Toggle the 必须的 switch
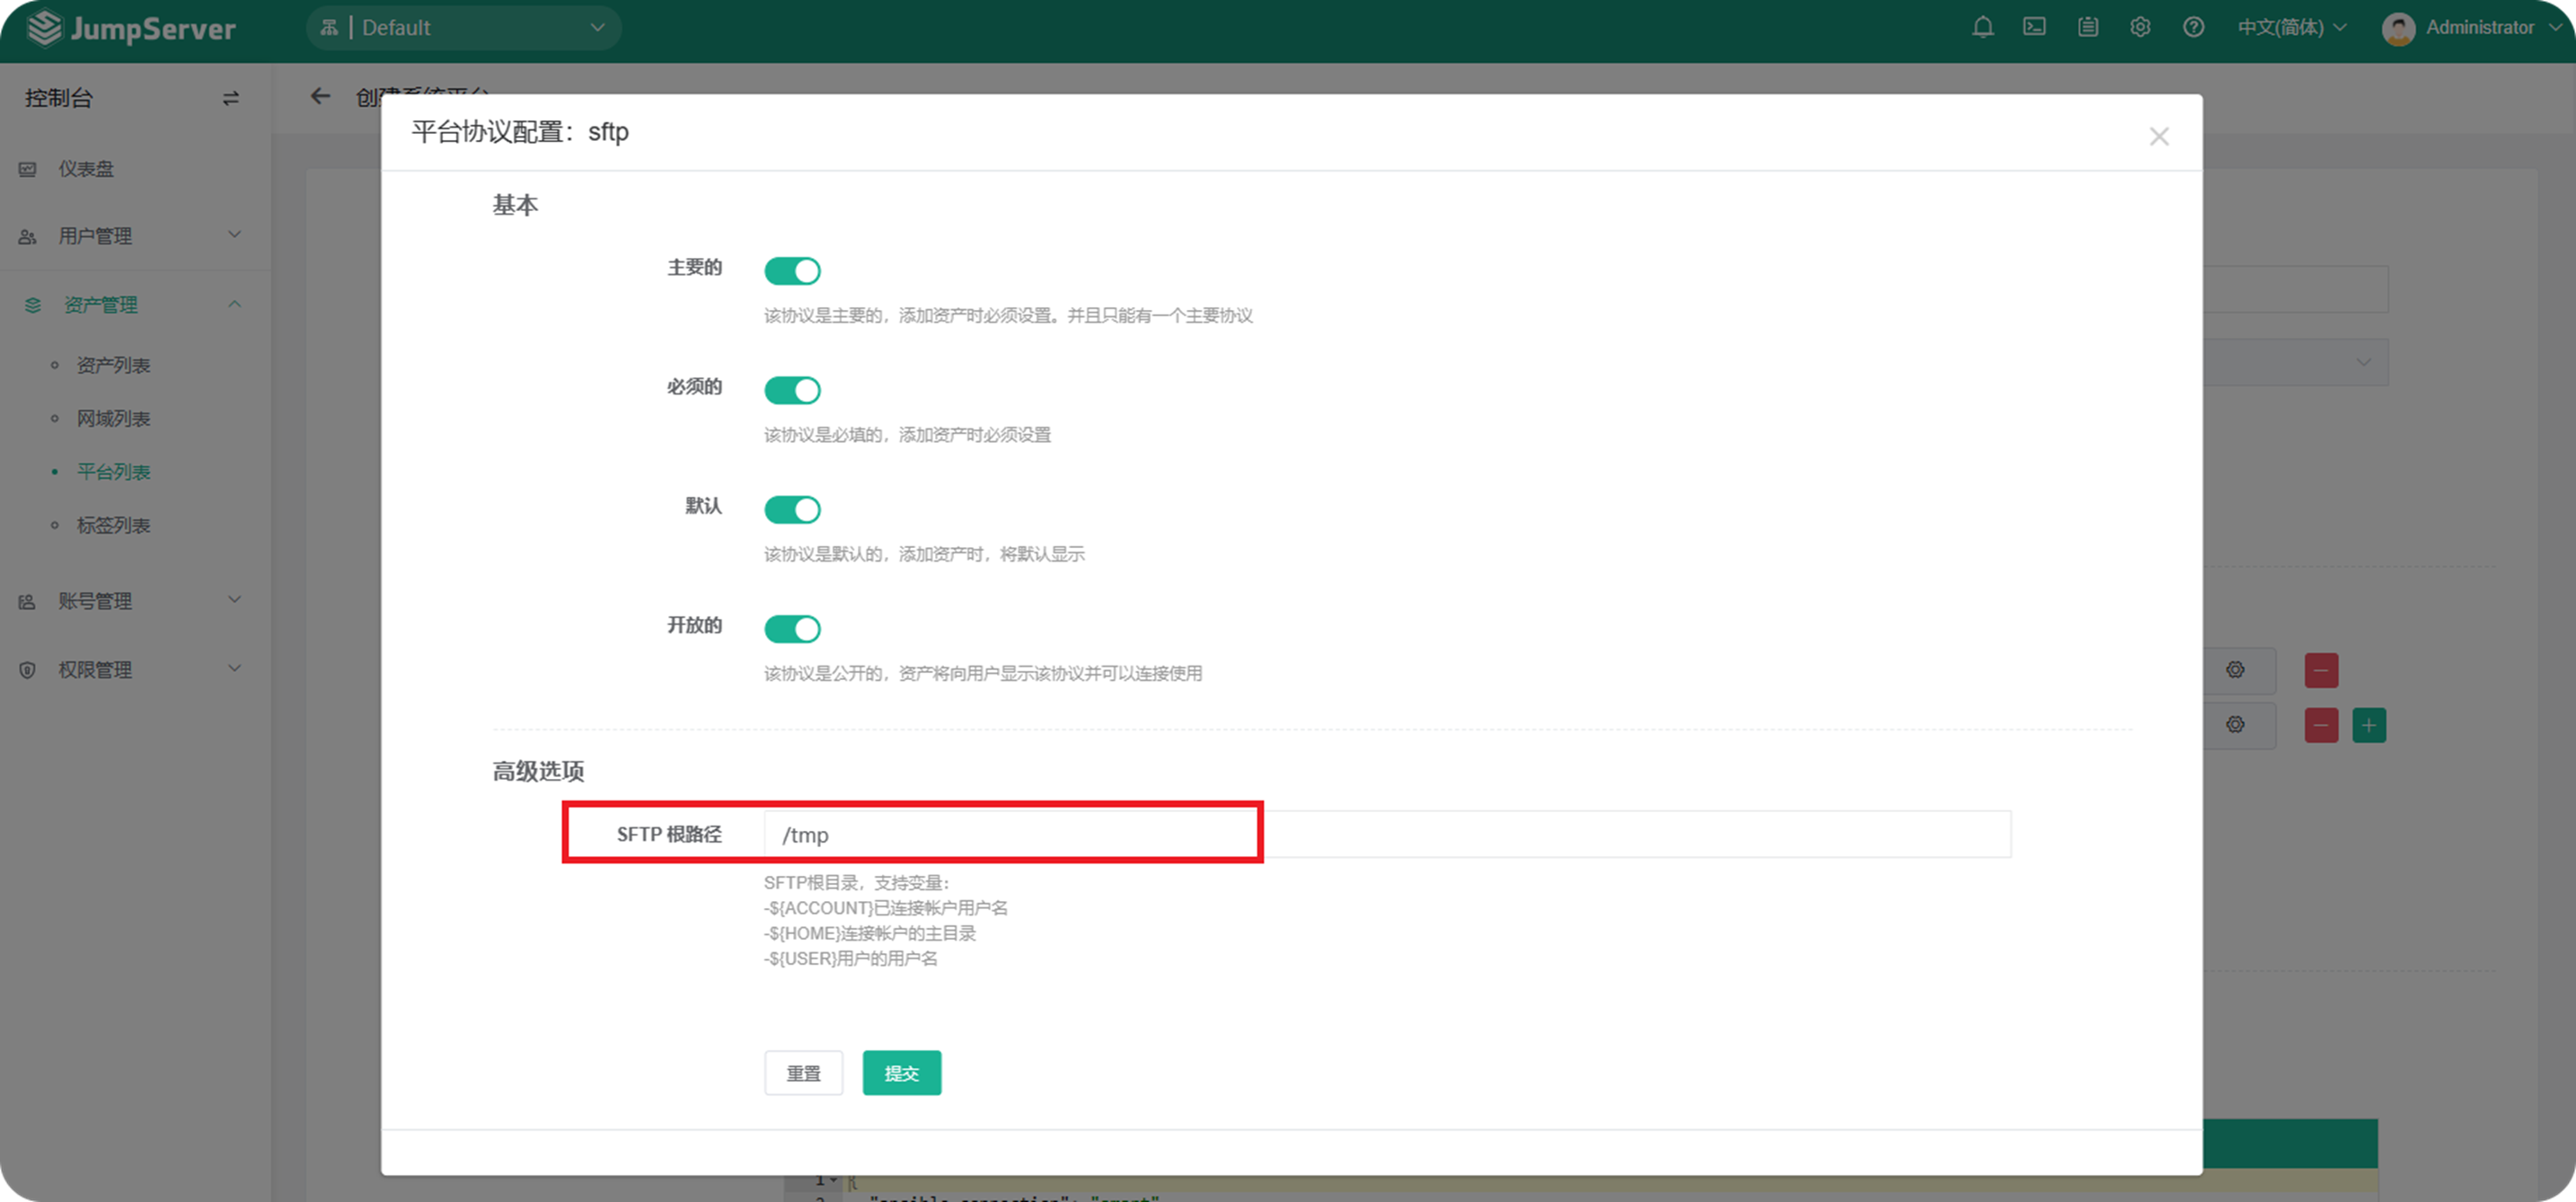2576x1202 pixels. point(792,390)
